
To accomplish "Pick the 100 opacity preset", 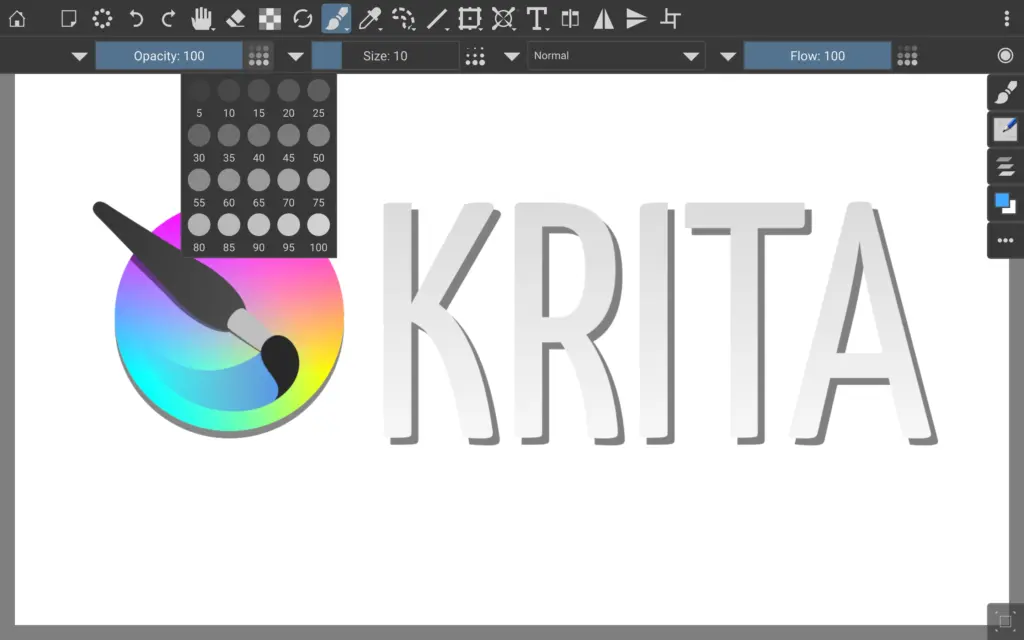I will point(318,225).
